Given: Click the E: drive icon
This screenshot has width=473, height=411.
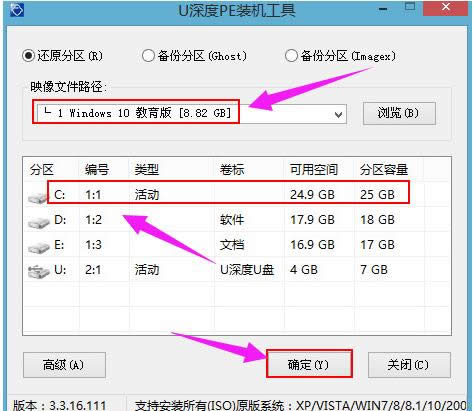Looking at the screenshot, I should 39,247.
